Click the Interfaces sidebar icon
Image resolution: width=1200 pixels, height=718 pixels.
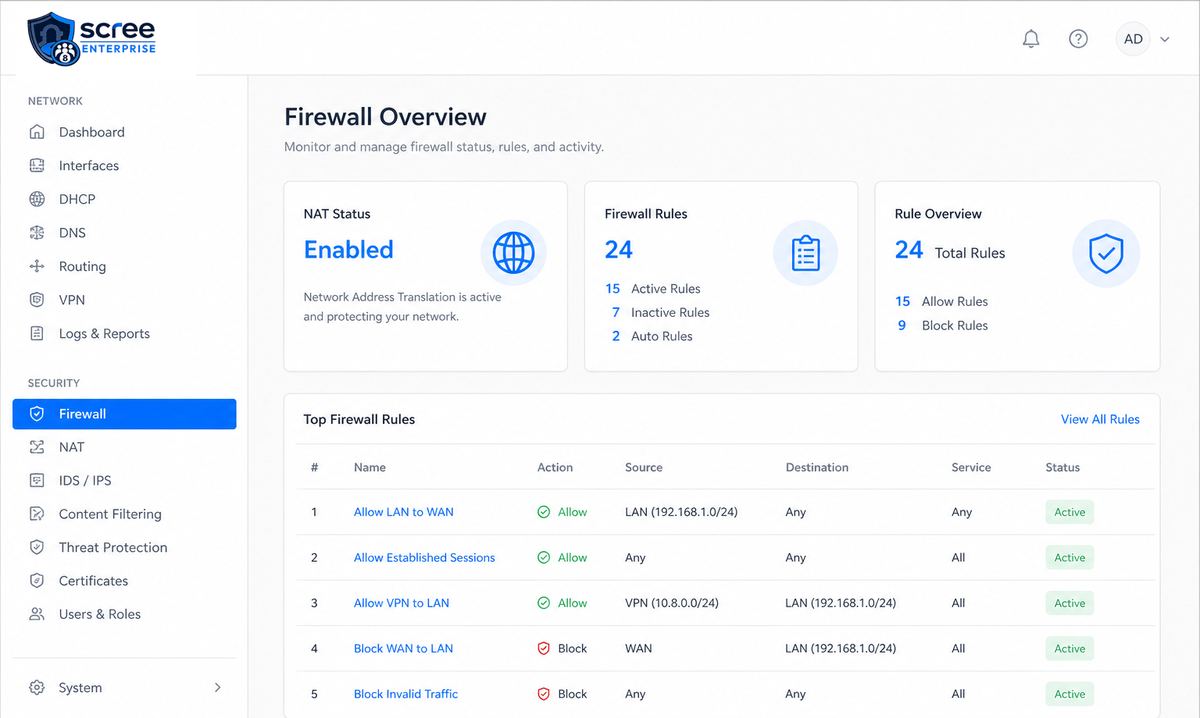(x=37, y=166)
